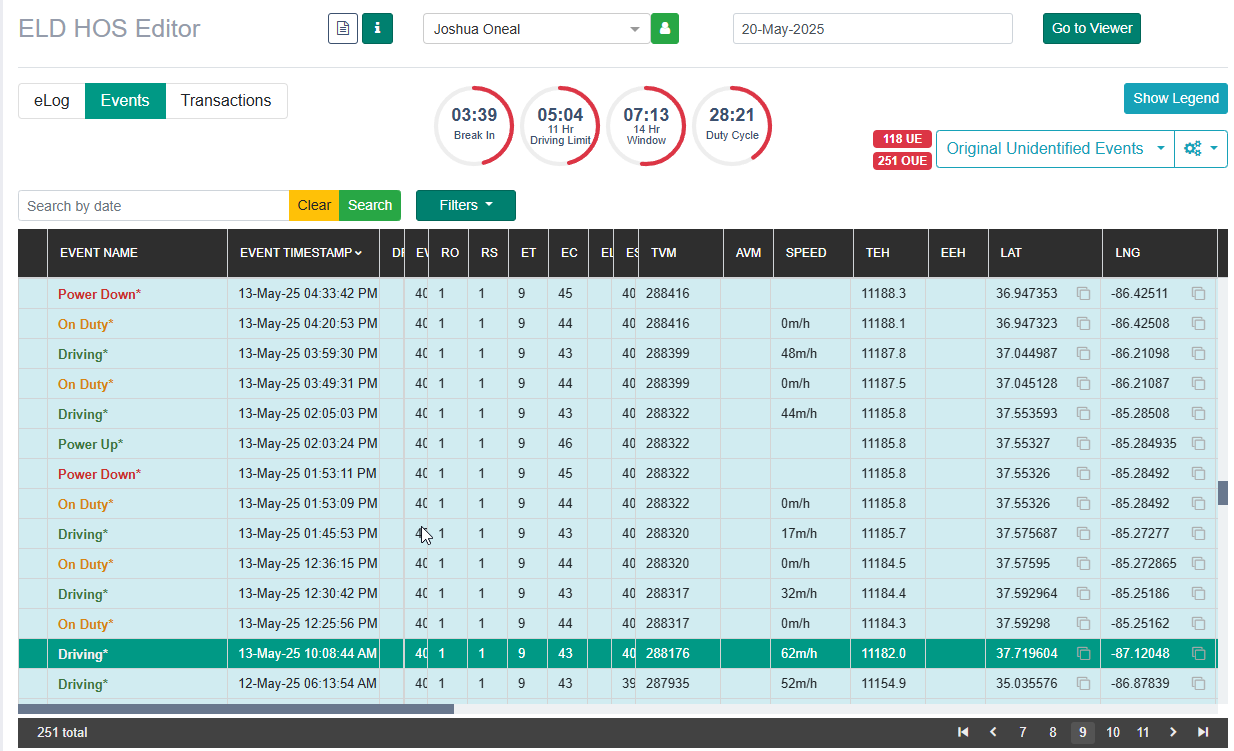Viewport: 1234px width, 751px height.
Task: Switch to the eLog tab
Action: pos(52,101)
